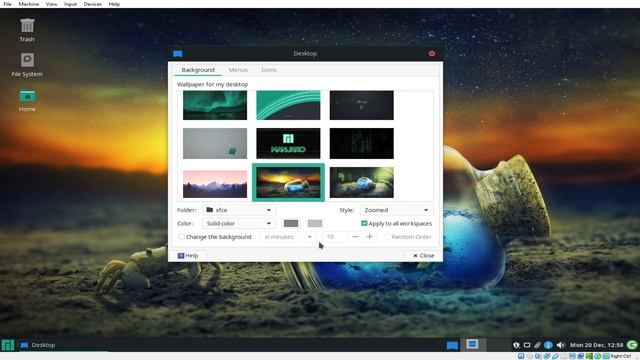This screenshot has height=360, width=640.
Task: Open the VirtualBox Machine menu
Action: (29, 4)
